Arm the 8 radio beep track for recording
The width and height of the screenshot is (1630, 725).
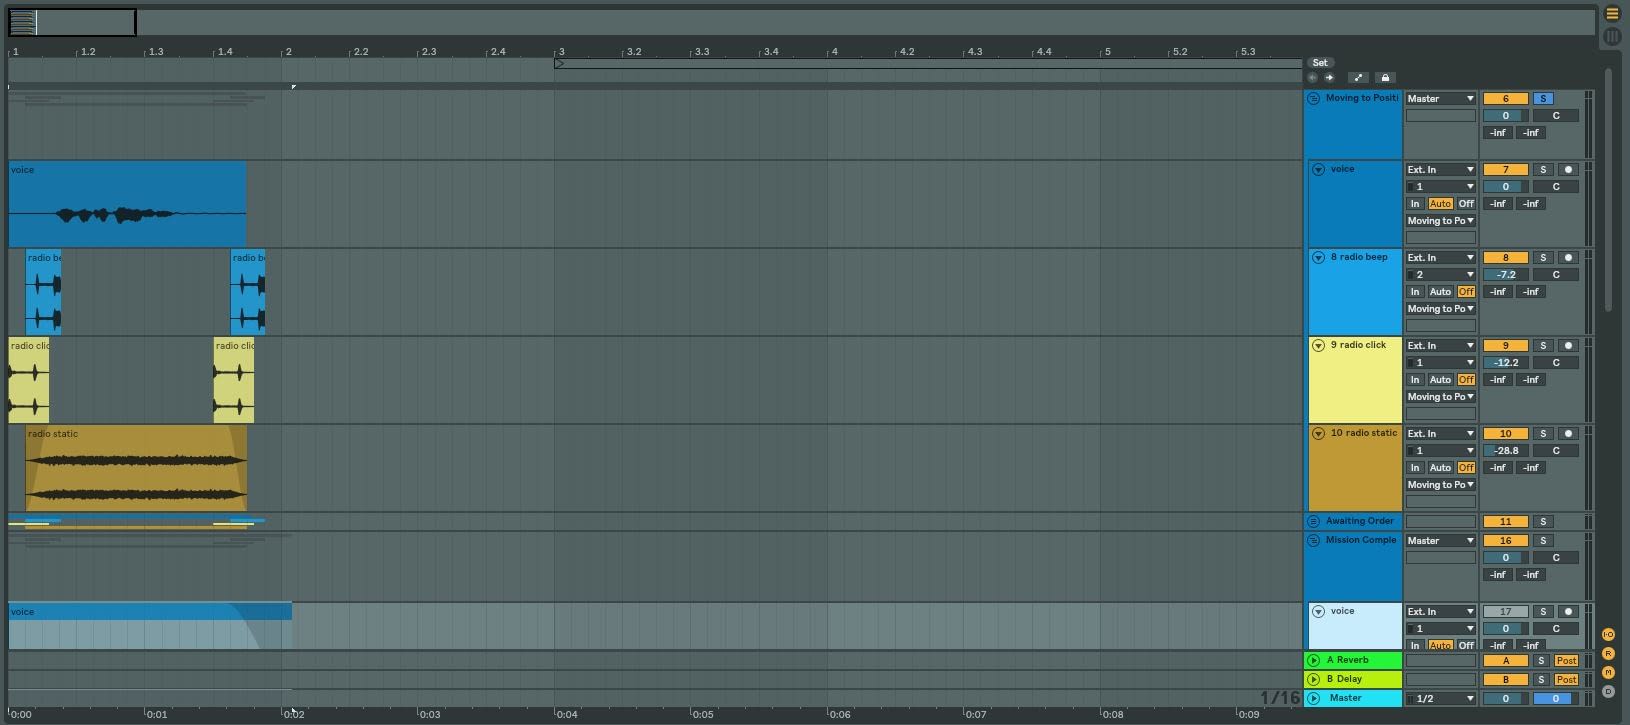(1568, 258)
